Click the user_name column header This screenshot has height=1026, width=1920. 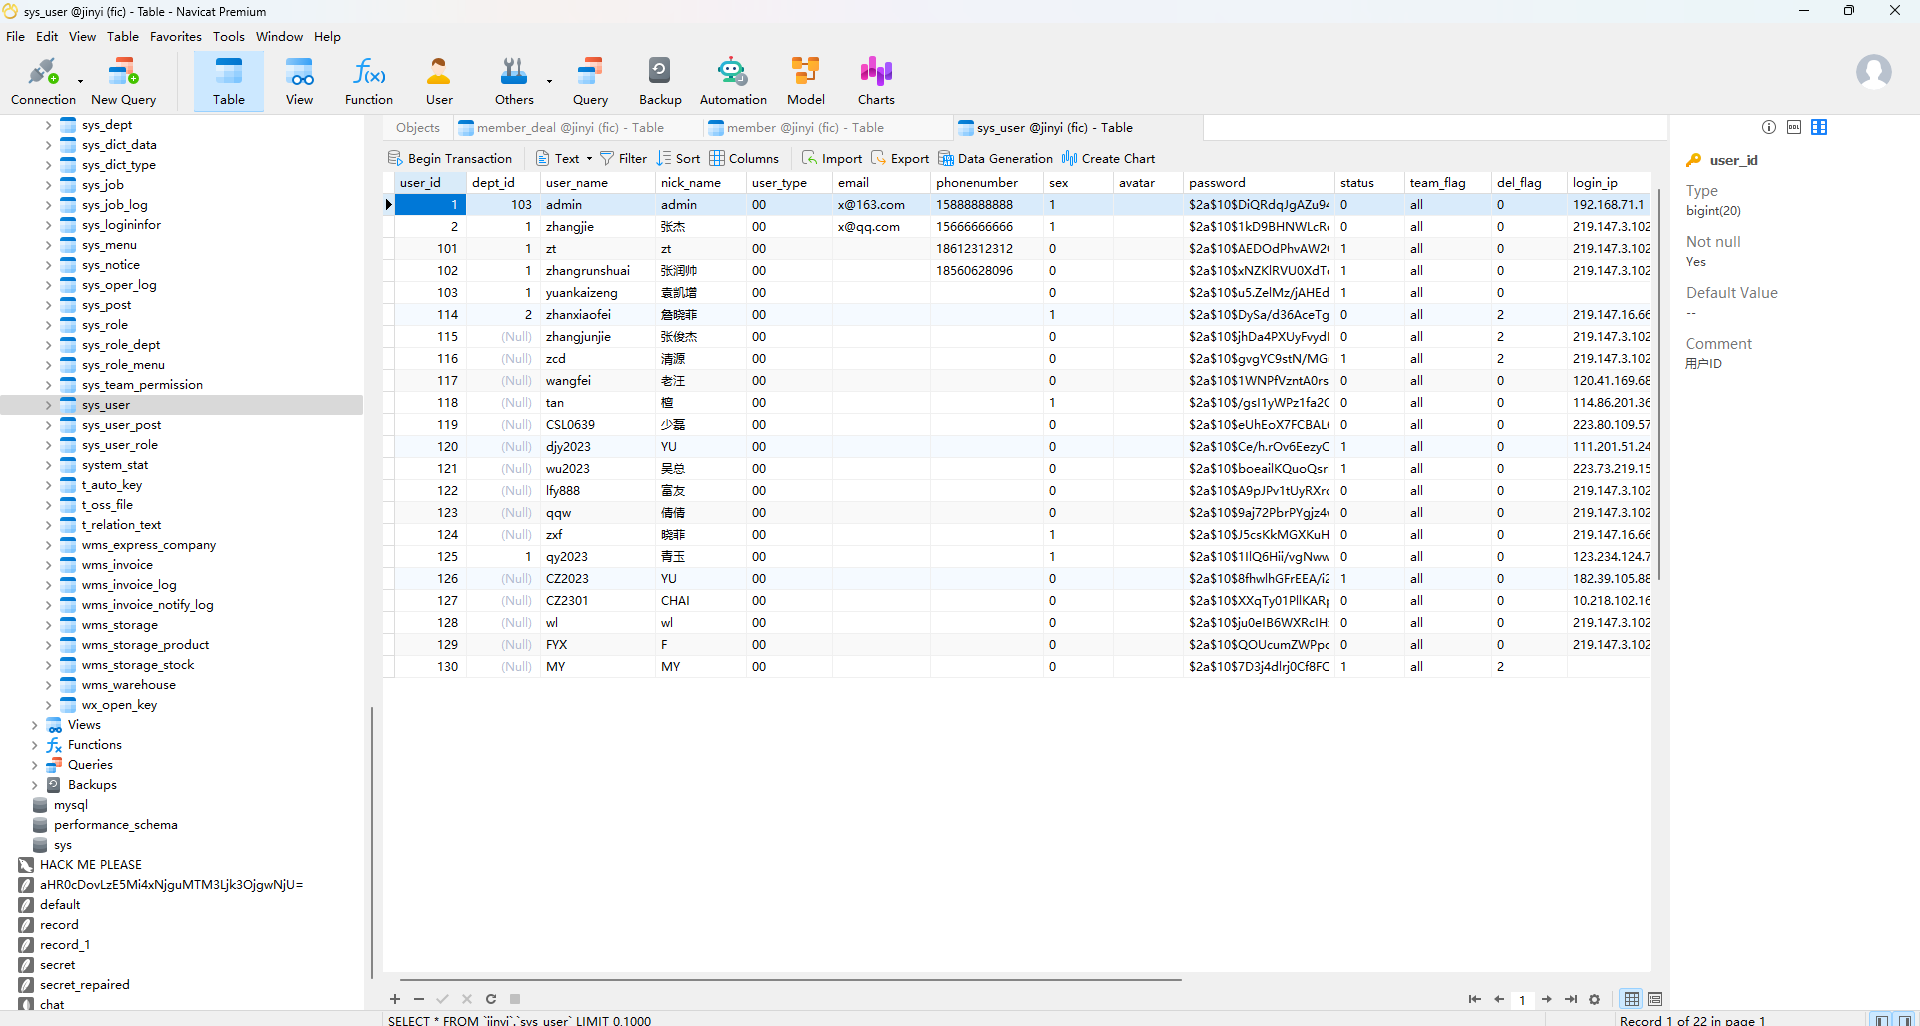(x=597, y=183)
